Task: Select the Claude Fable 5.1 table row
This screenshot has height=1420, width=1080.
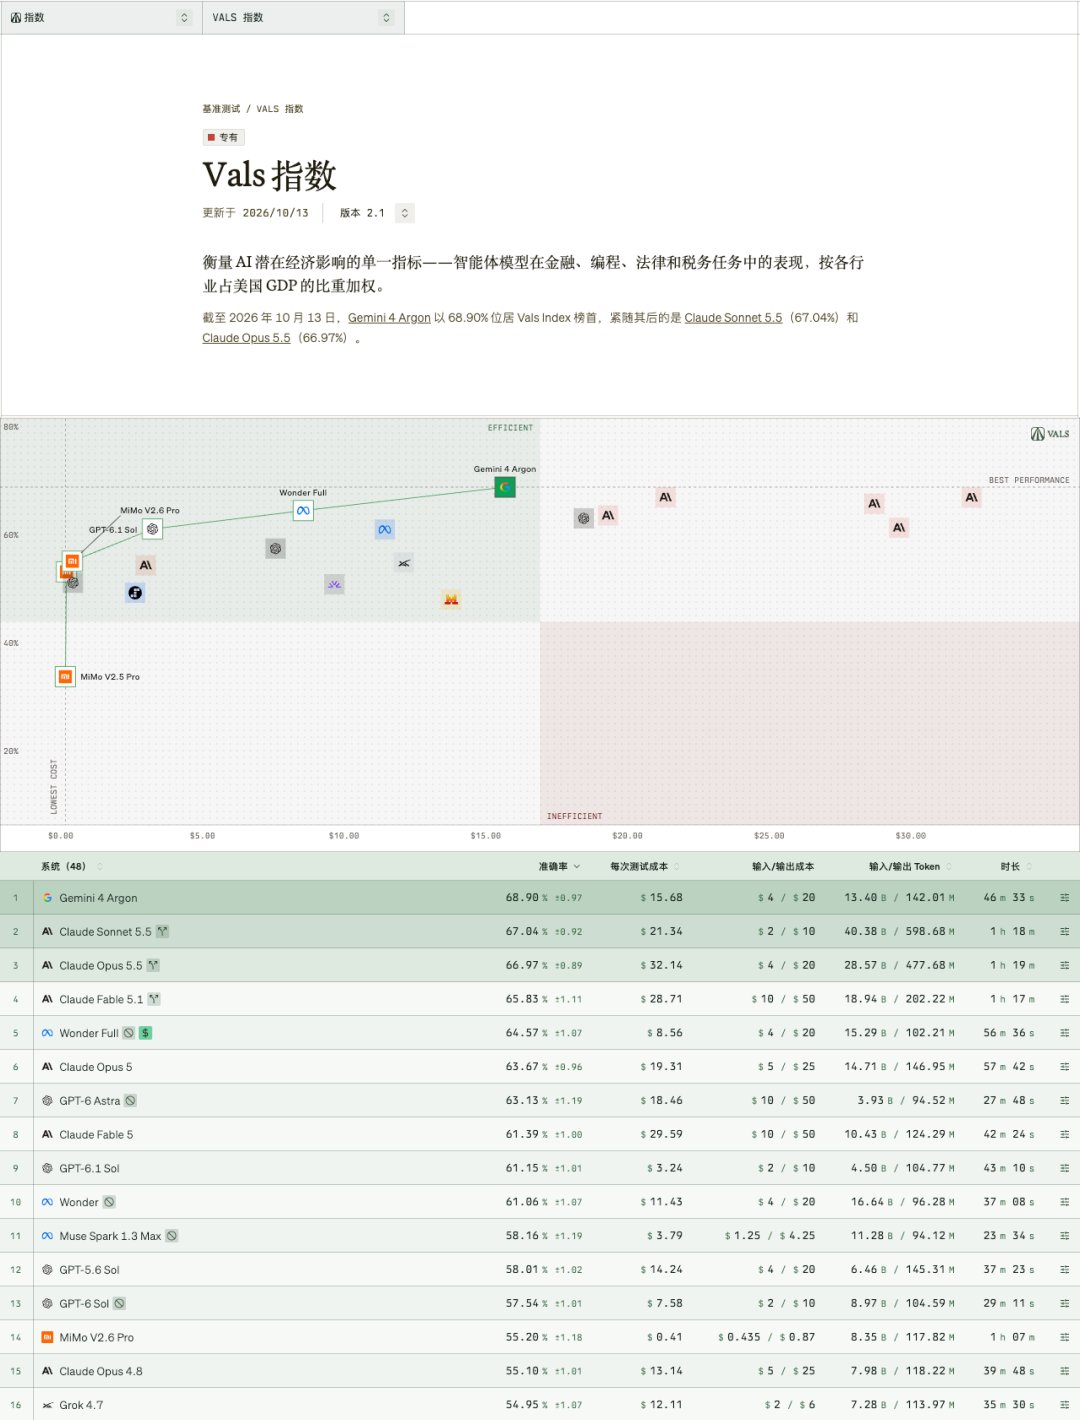Action: pos(540,999)
